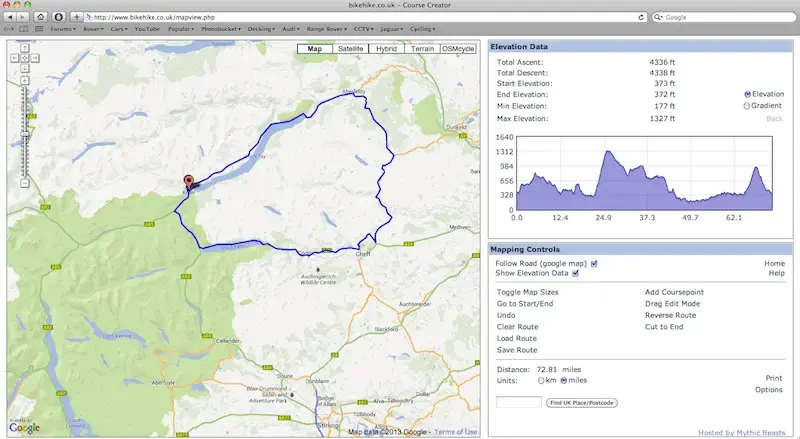The height and width of the screenshot is (439, 800).
Task: Open the Home page button in the toolbar
Action: 41,17
